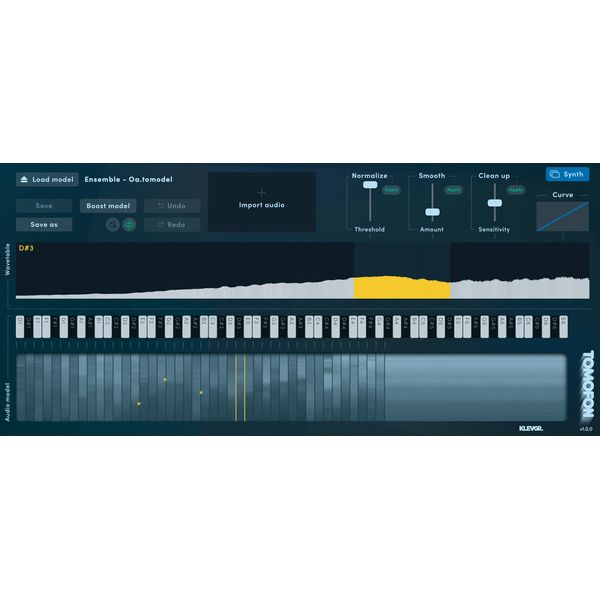Click the Ensemble - Oa.tomodel file name
This screenshot has width=600, height=600.
(x=129, y=179)
